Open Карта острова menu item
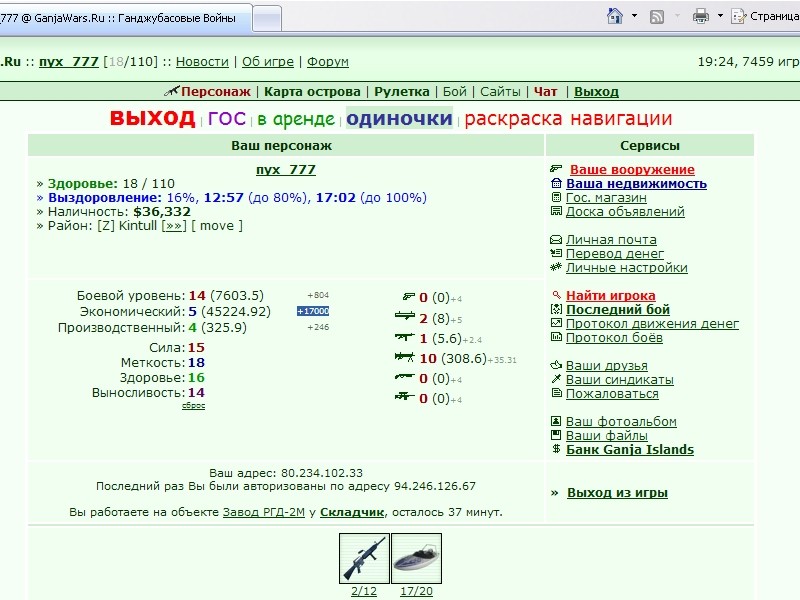The width and height of the screenshot is (800, 600). click(312, 92)
